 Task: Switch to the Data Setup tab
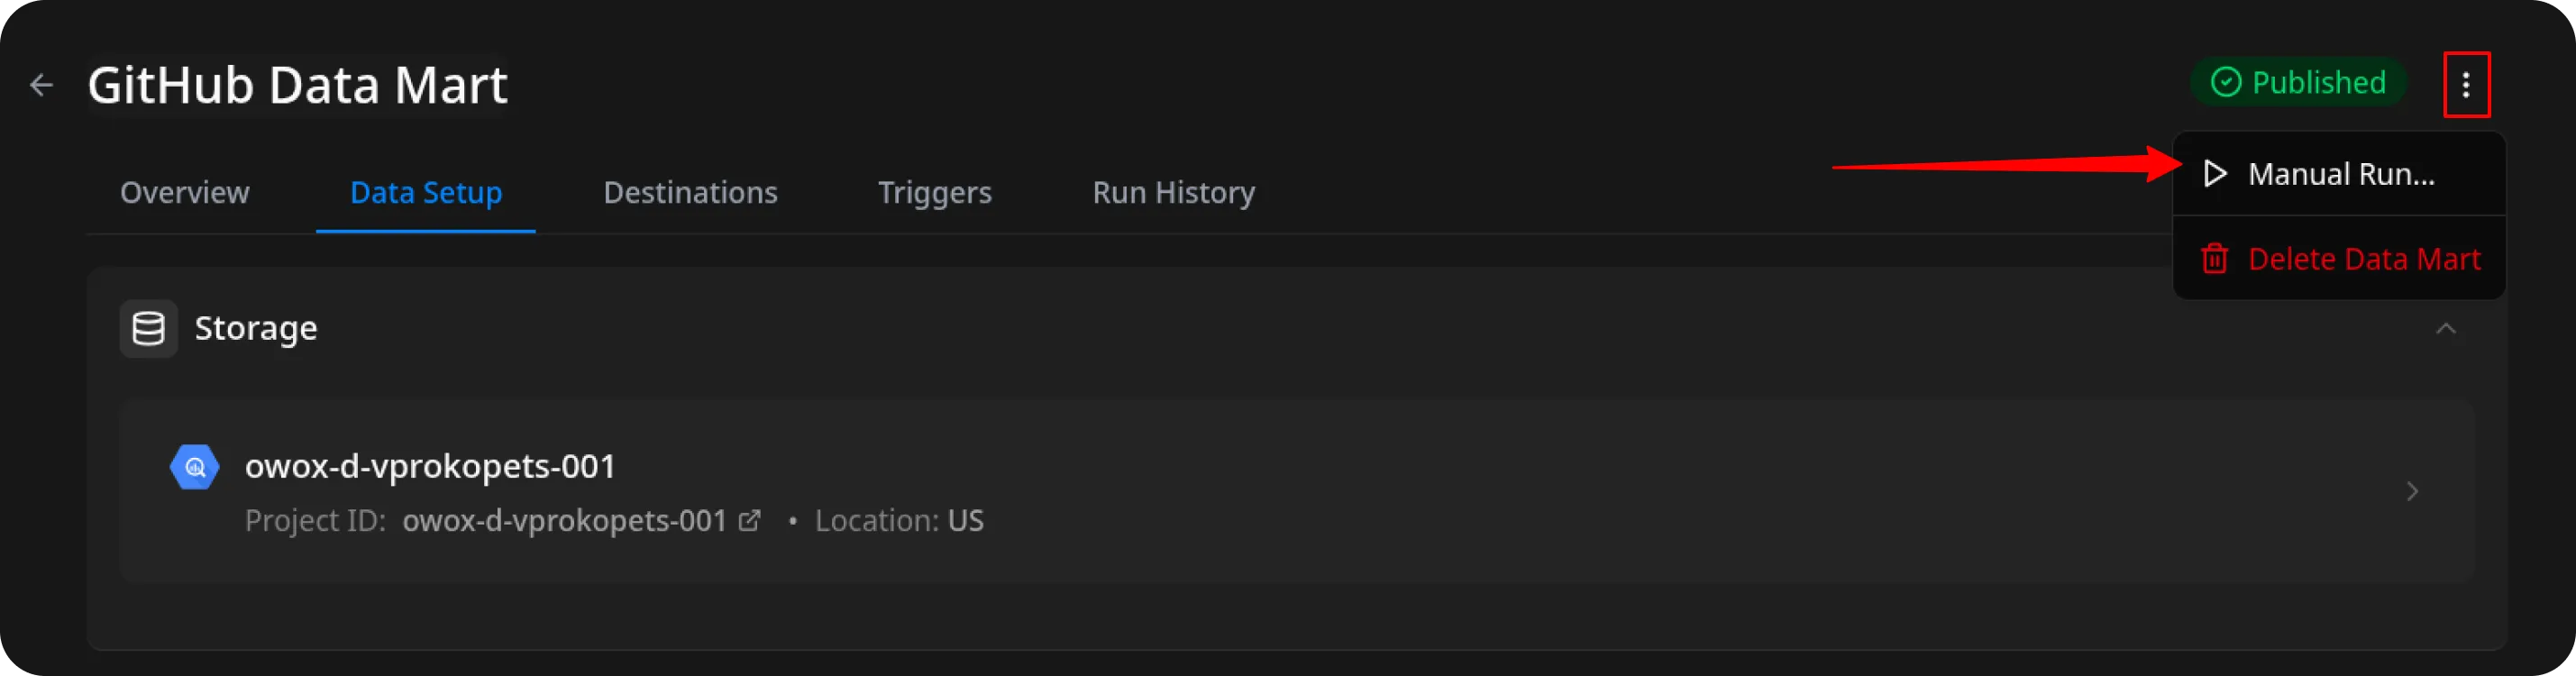(425, 192)
